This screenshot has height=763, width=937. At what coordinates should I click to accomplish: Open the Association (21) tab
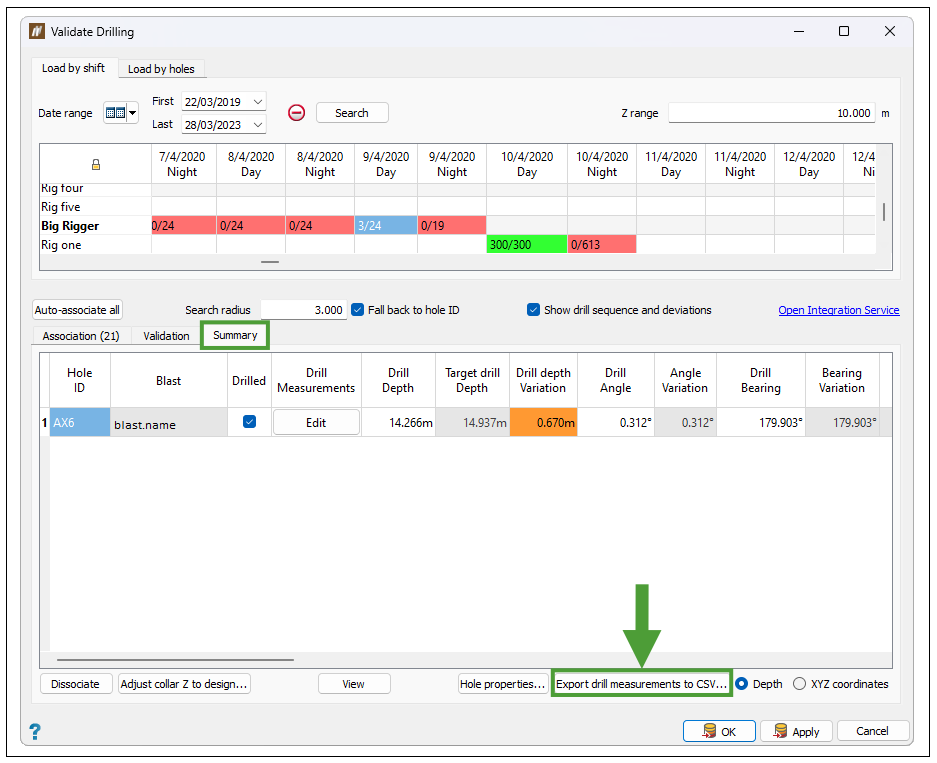(81, 336)
